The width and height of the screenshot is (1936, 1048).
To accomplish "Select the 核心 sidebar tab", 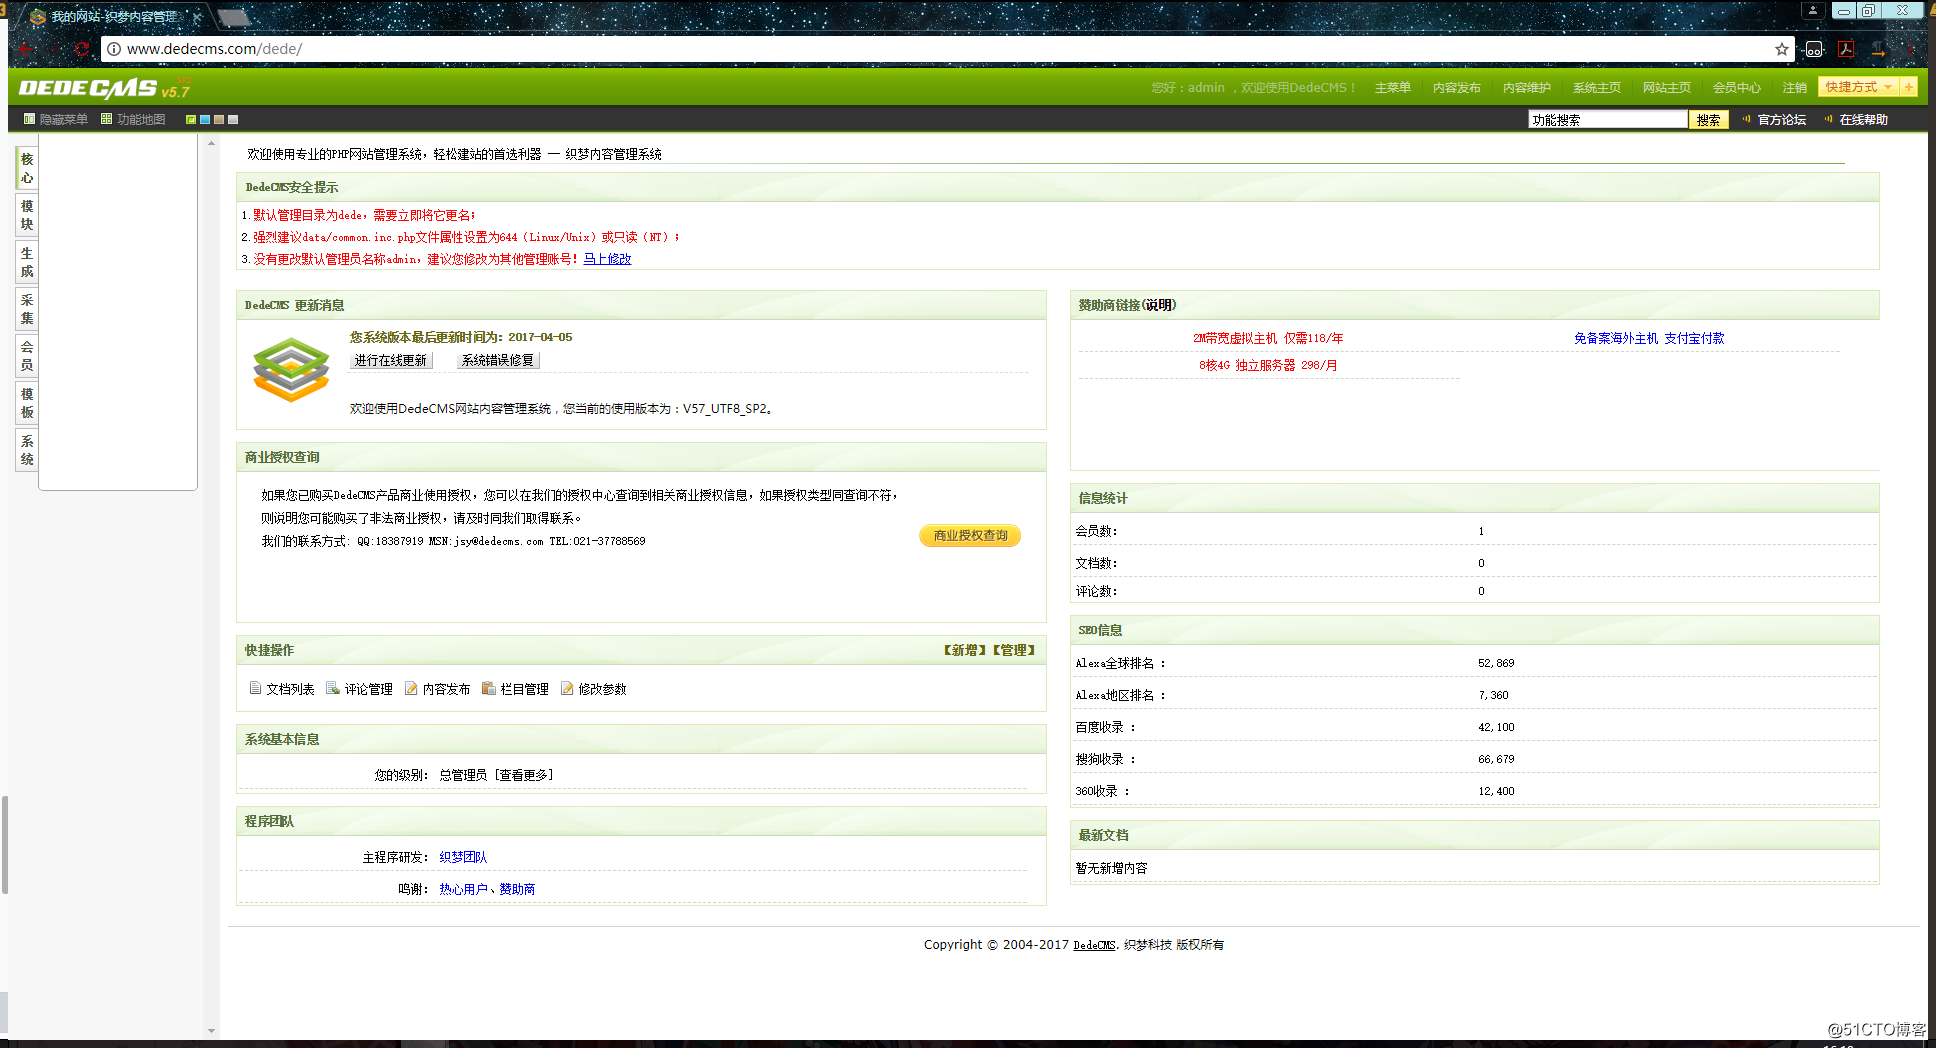I will coord(27,168).
